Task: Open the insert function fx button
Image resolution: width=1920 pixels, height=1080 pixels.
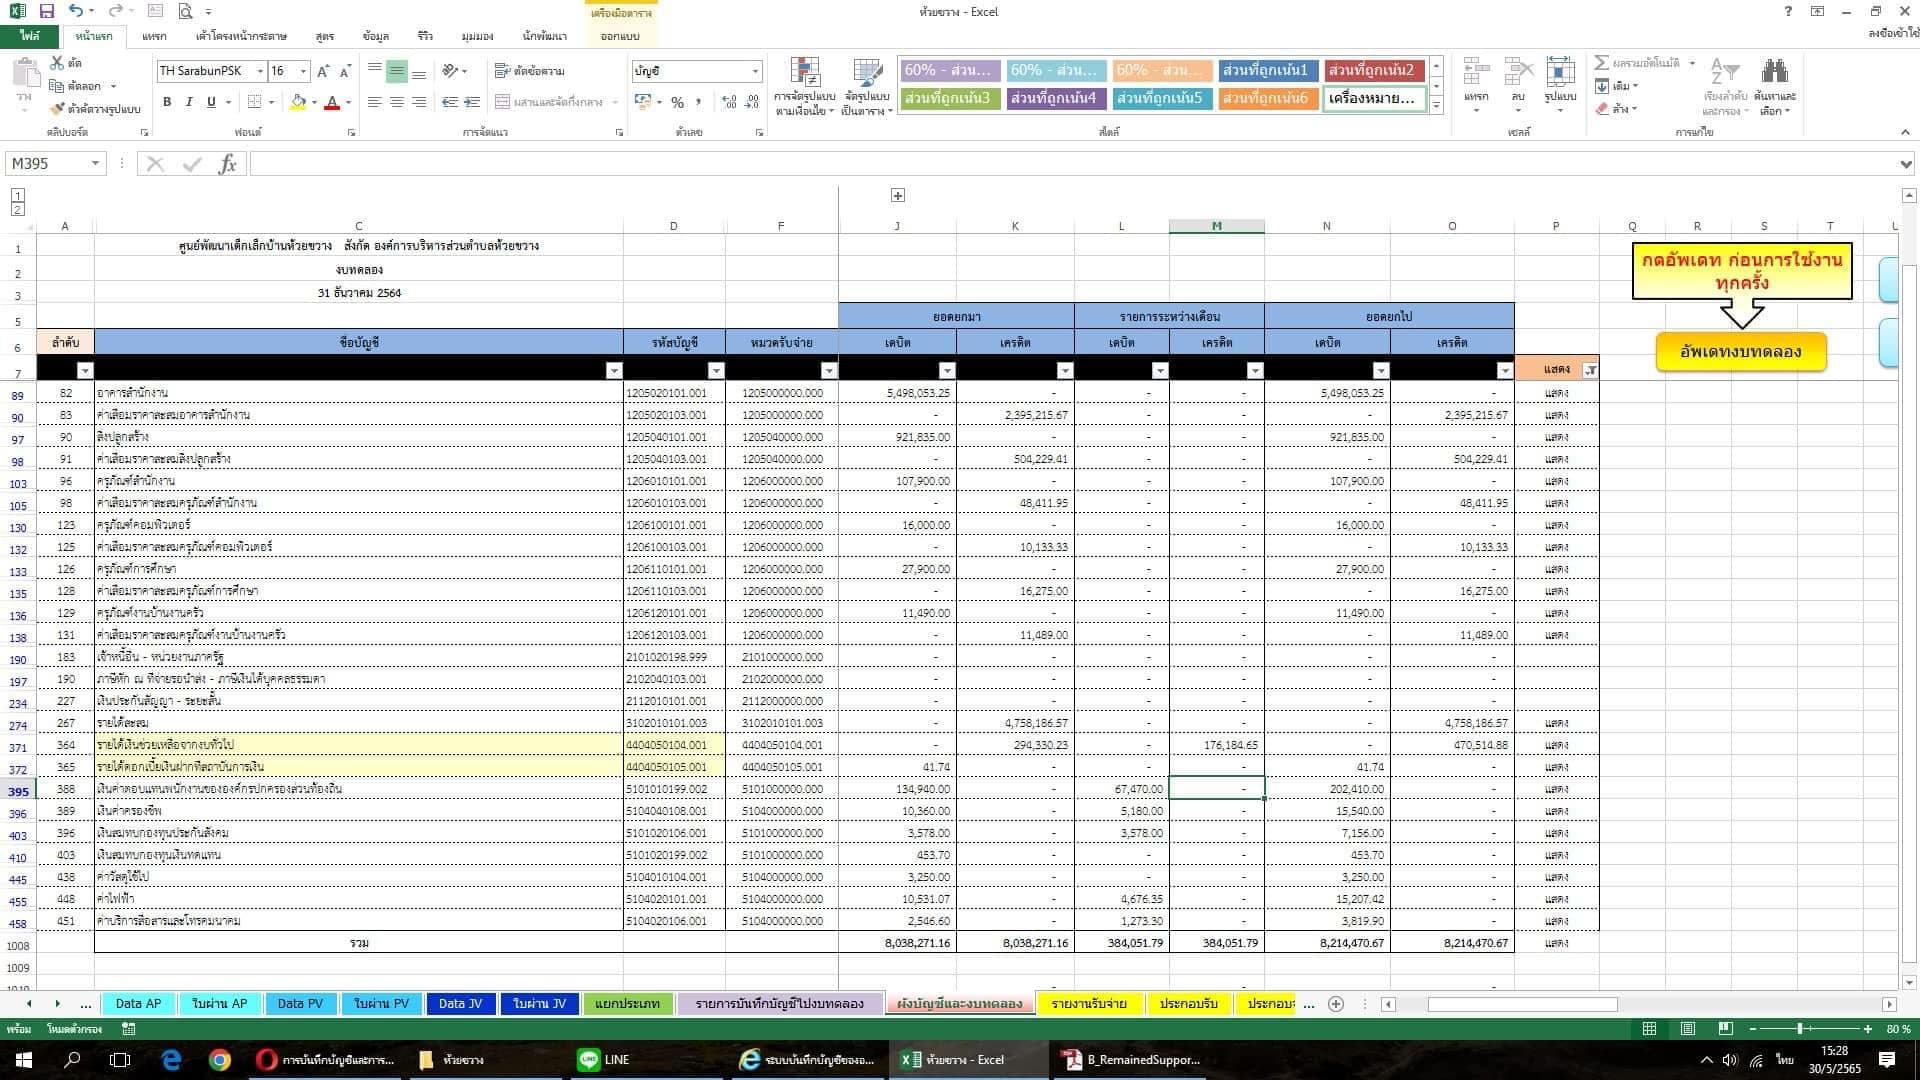Action: pos(227,164)
